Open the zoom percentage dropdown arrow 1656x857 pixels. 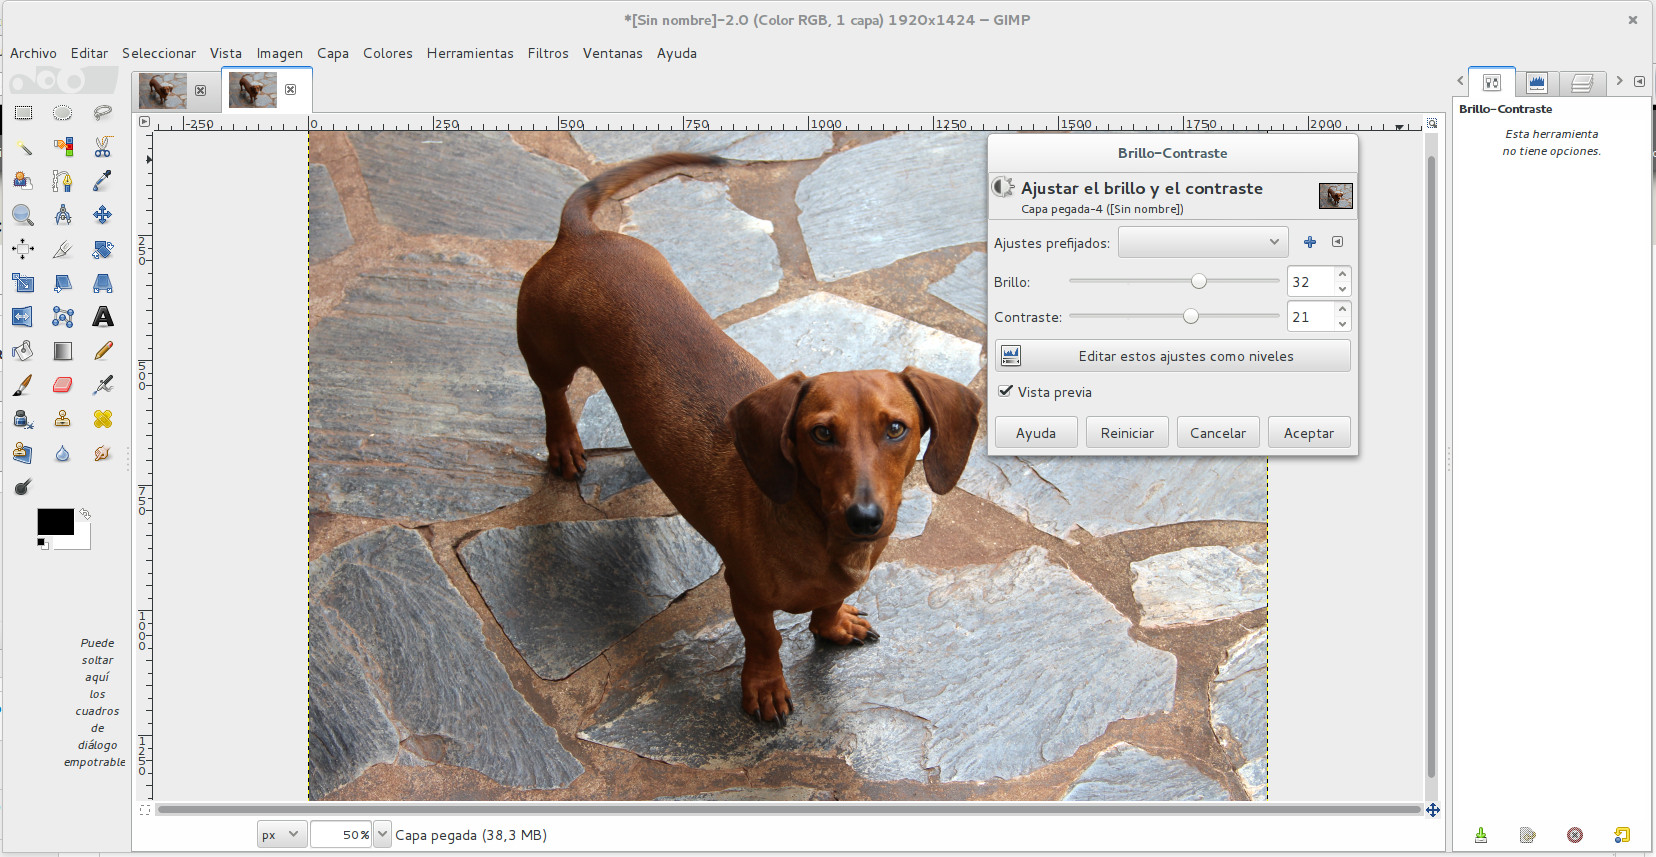click(x=382, y=834)
